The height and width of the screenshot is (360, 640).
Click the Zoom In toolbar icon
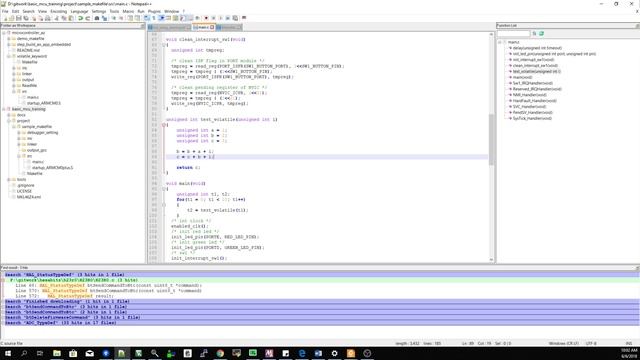113,18
